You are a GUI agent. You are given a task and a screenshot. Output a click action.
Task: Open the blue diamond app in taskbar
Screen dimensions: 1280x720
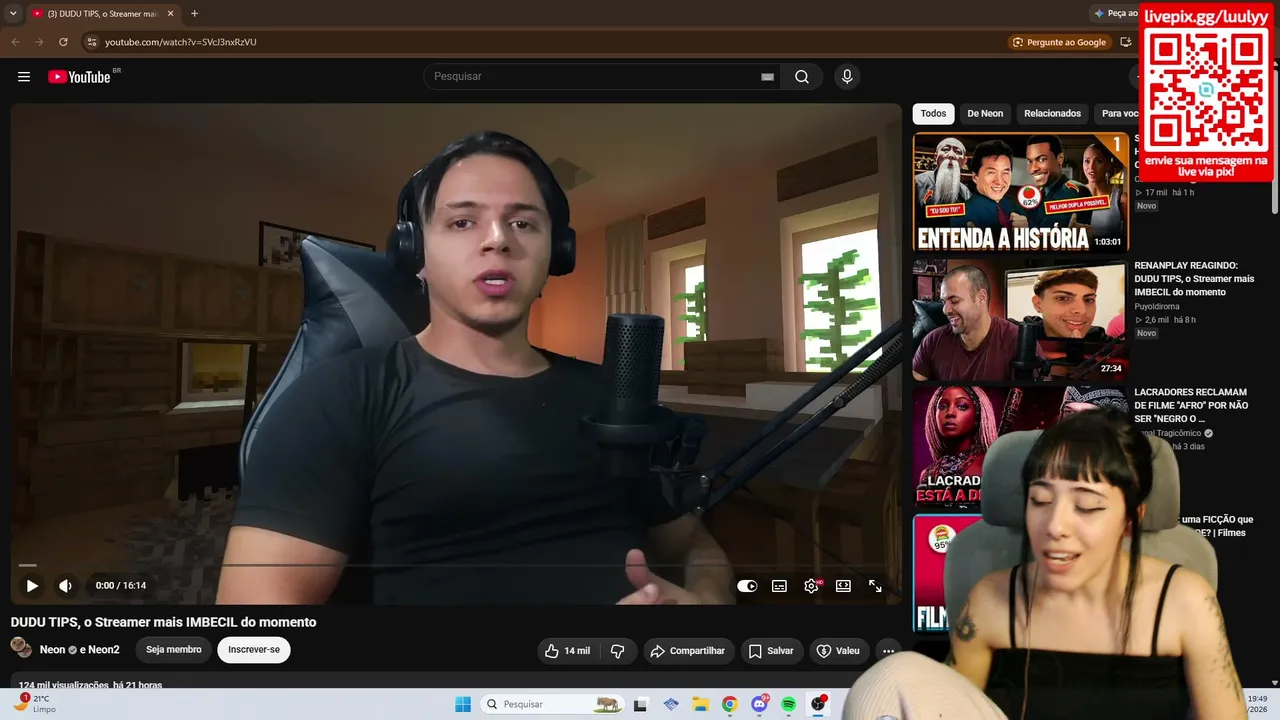click(x=671, y=704)
